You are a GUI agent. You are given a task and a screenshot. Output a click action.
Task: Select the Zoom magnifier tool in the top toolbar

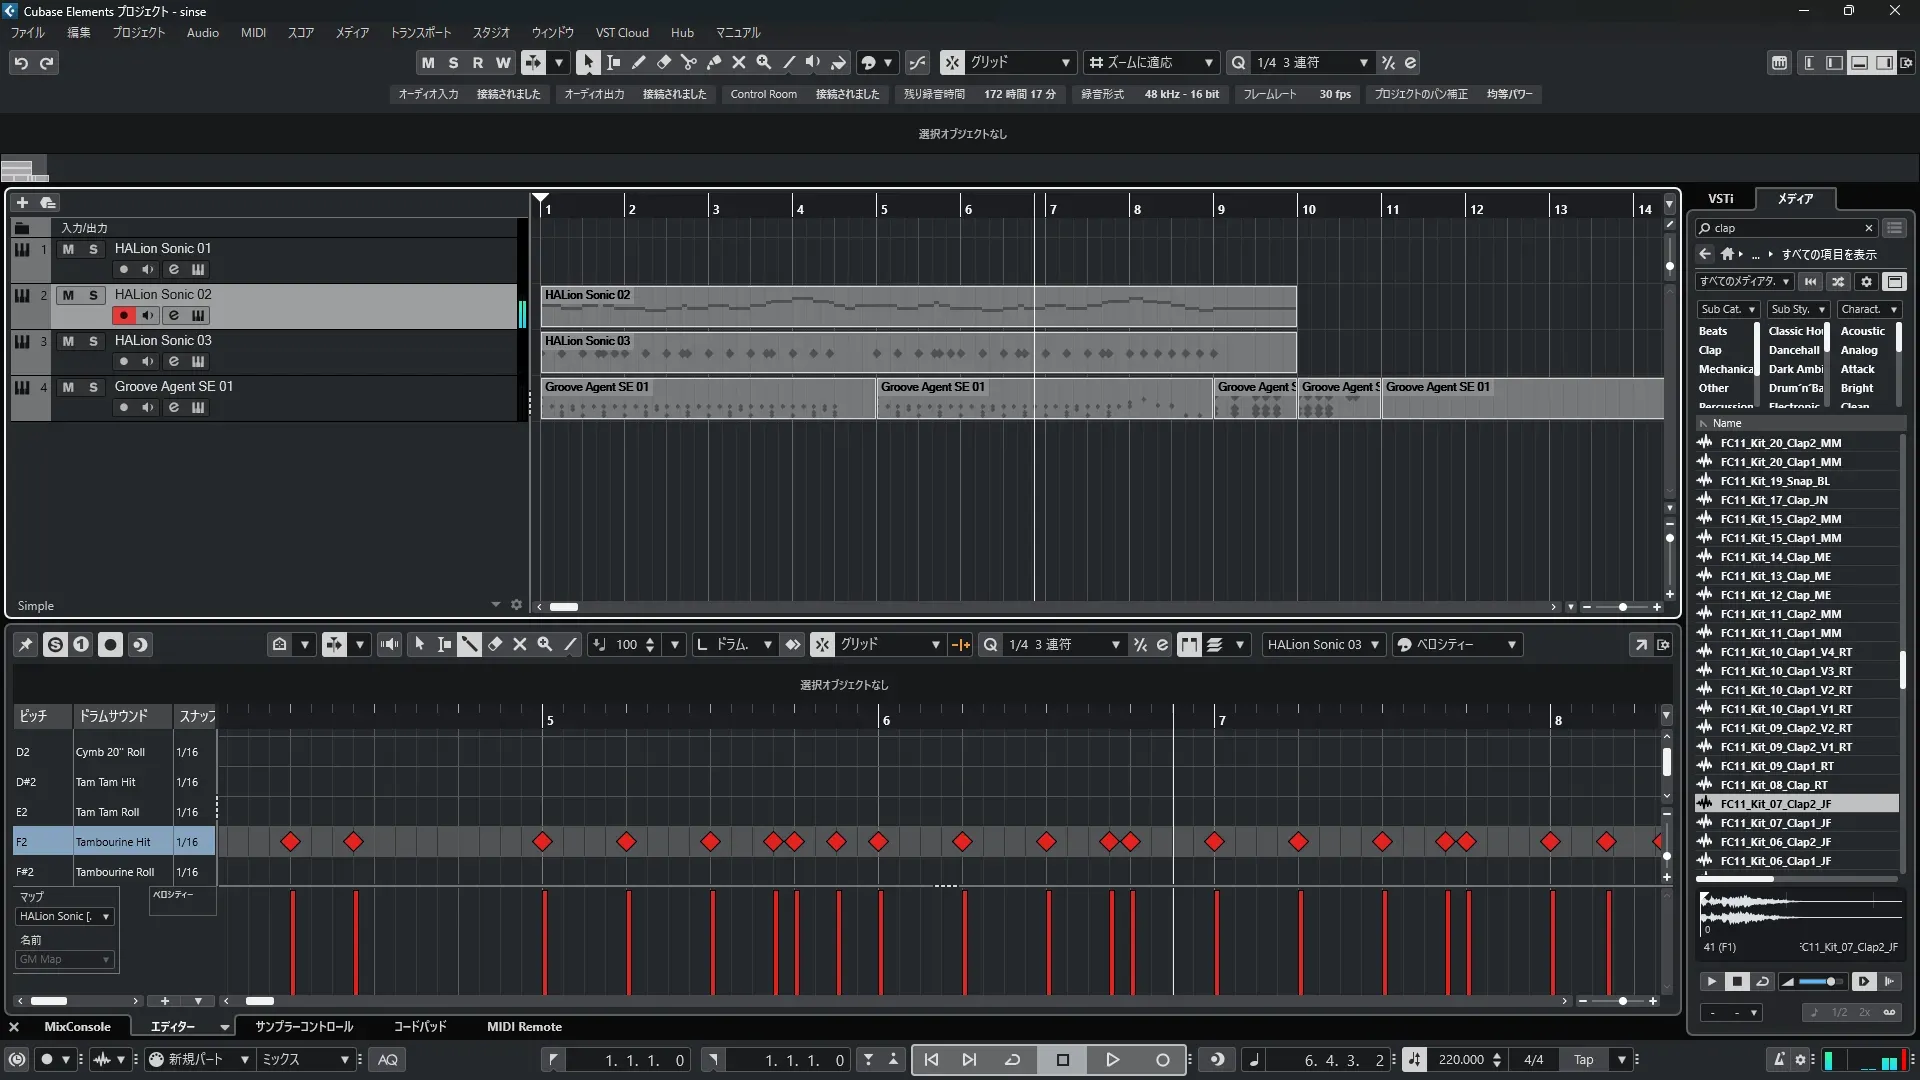coord(764,62)
